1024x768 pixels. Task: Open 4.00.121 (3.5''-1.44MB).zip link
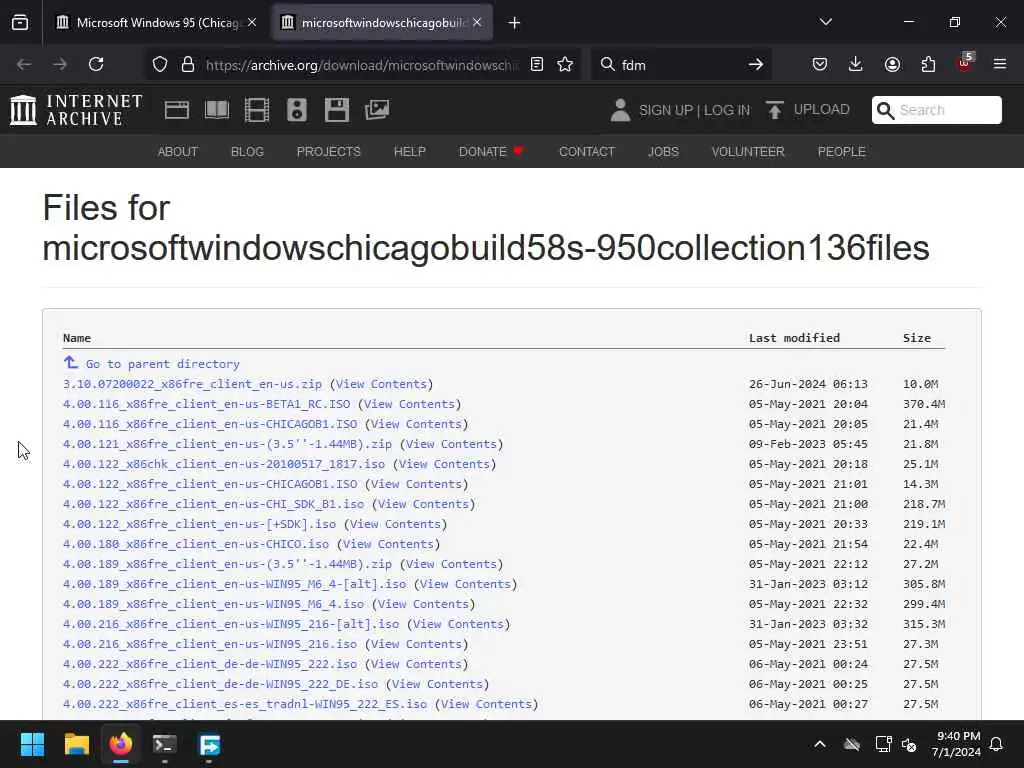pos(227,444)
